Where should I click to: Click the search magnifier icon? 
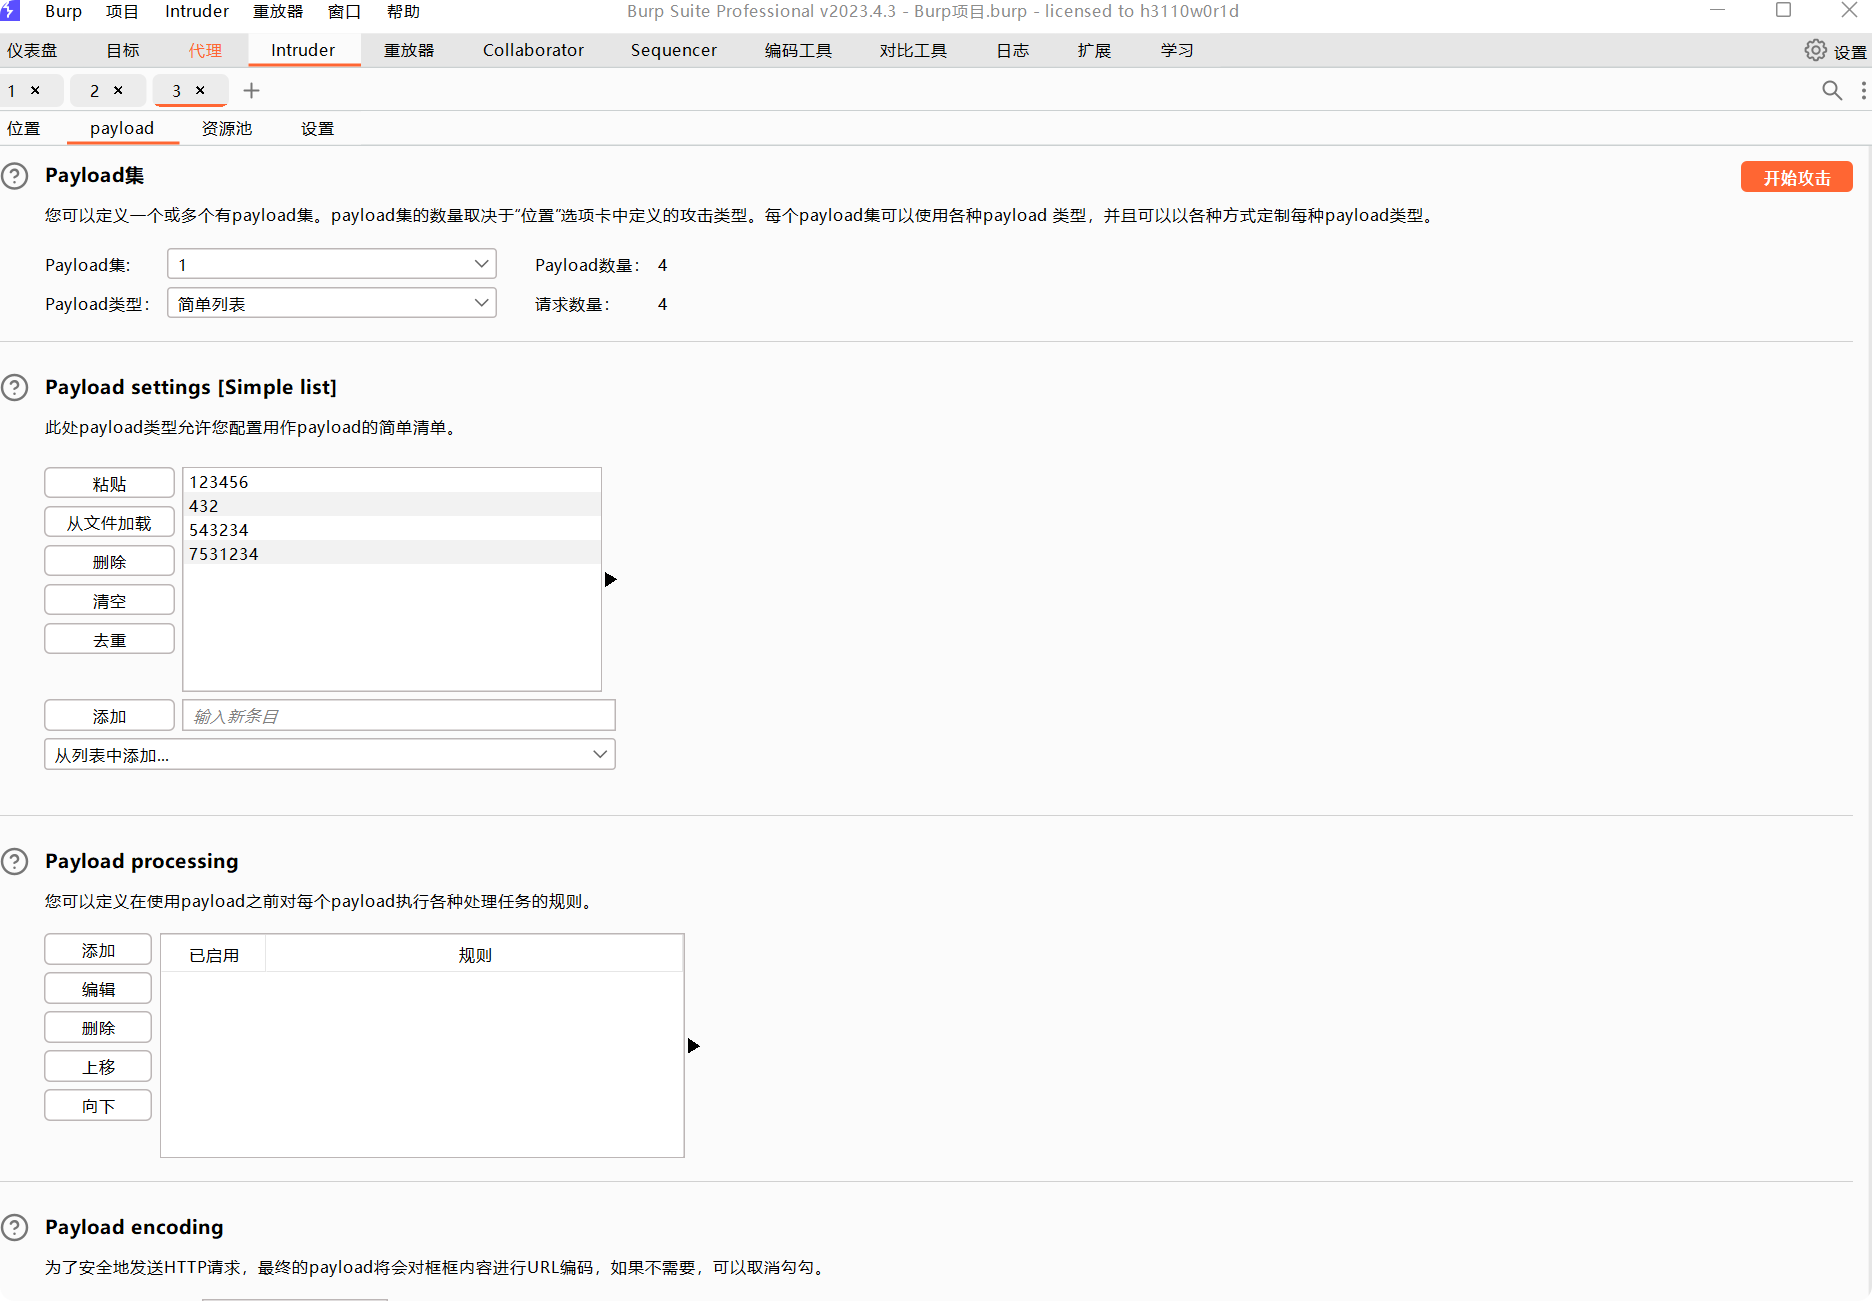coord(1832,90)
